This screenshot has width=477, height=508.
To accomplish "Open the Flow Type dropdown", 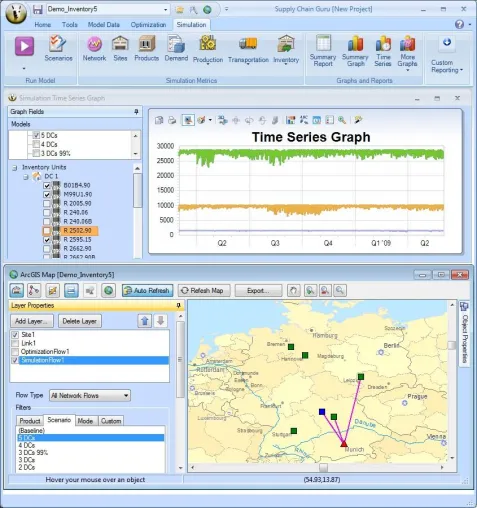I will tap(90, 396).
